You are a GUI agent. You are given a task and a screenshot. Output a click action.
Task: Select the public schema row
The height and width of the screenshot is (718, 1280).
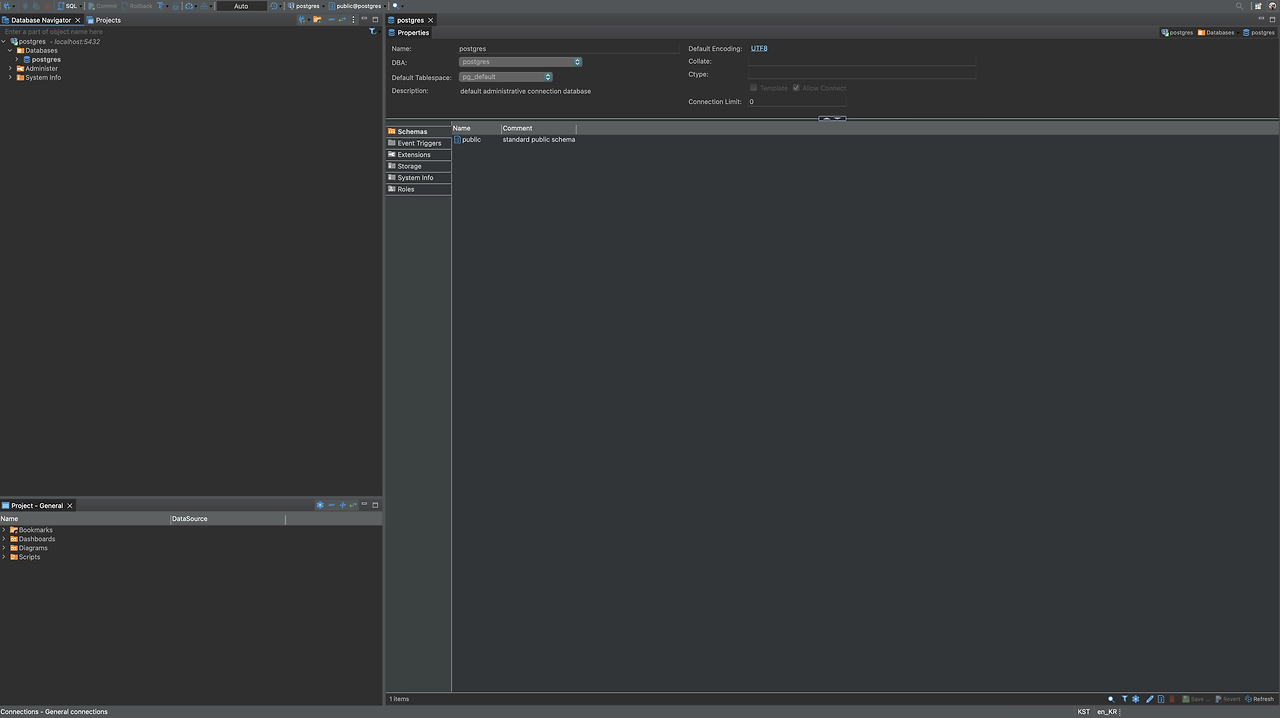470,139
